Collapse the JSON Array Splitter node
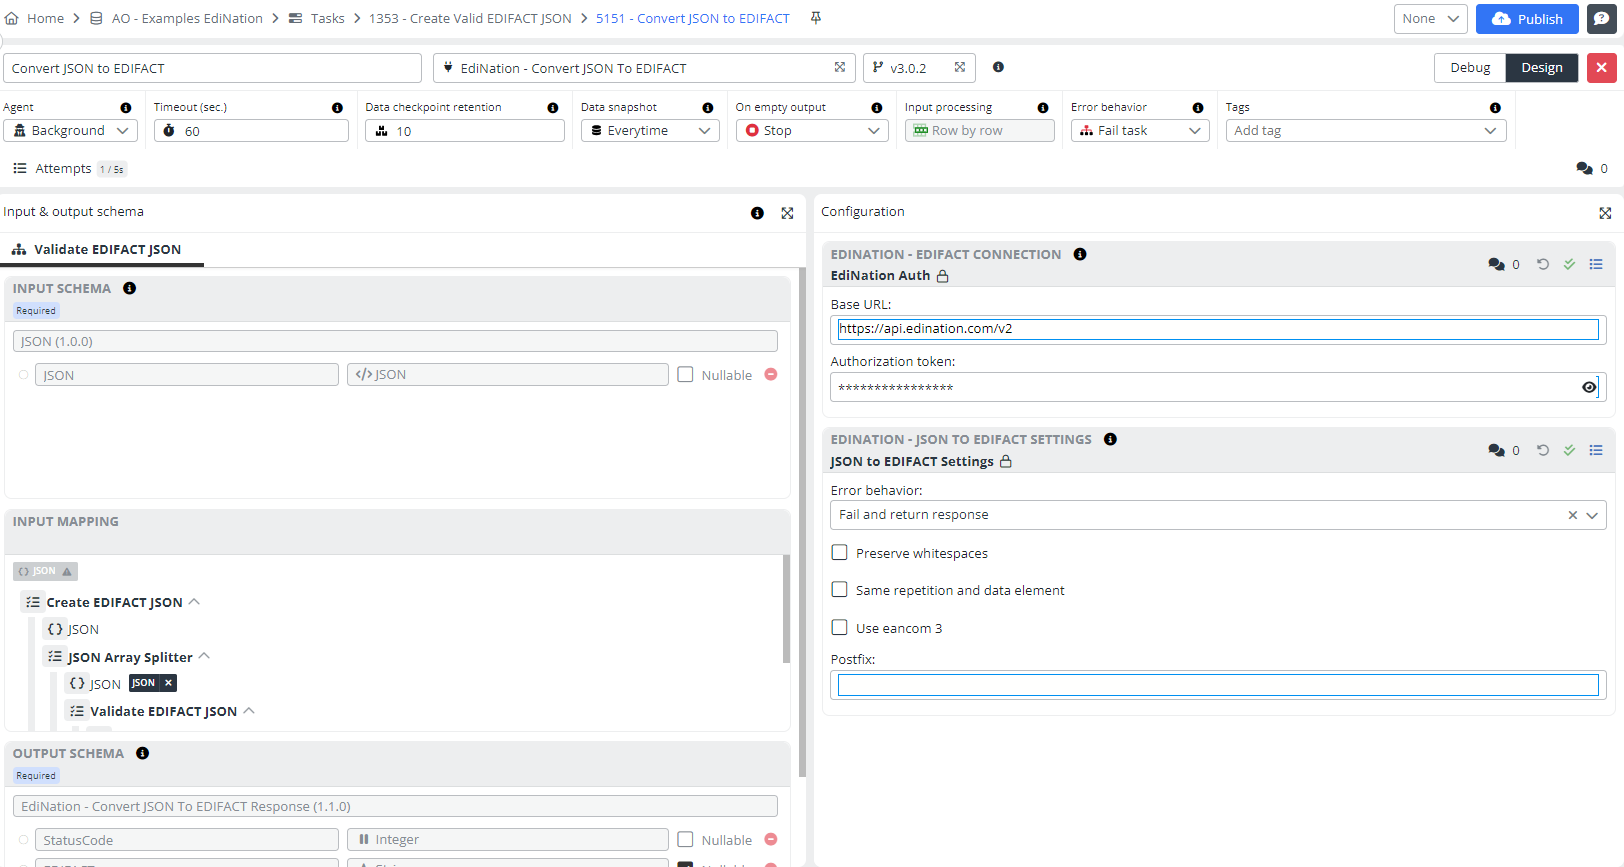Image resolution: width=1624 pixels, height=867 pixels. click(x=204, y=656)
